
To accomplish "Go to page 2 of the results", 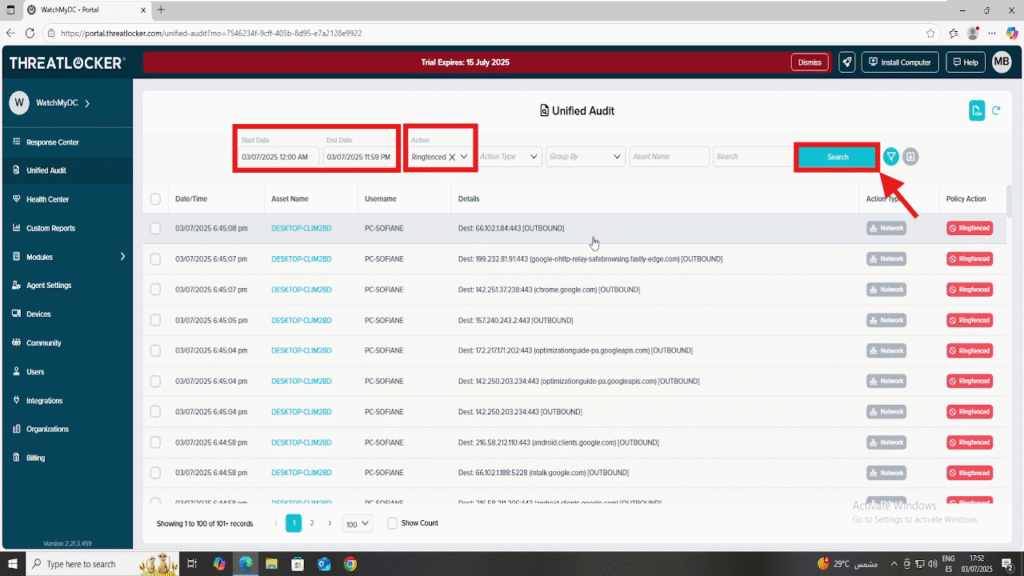I will click(312, 523).
